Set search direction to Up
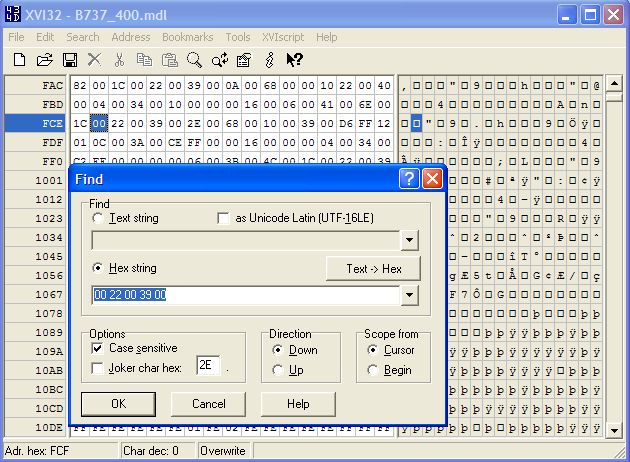Viewport: 630px width, 462px height. click(x=279, y=370)
